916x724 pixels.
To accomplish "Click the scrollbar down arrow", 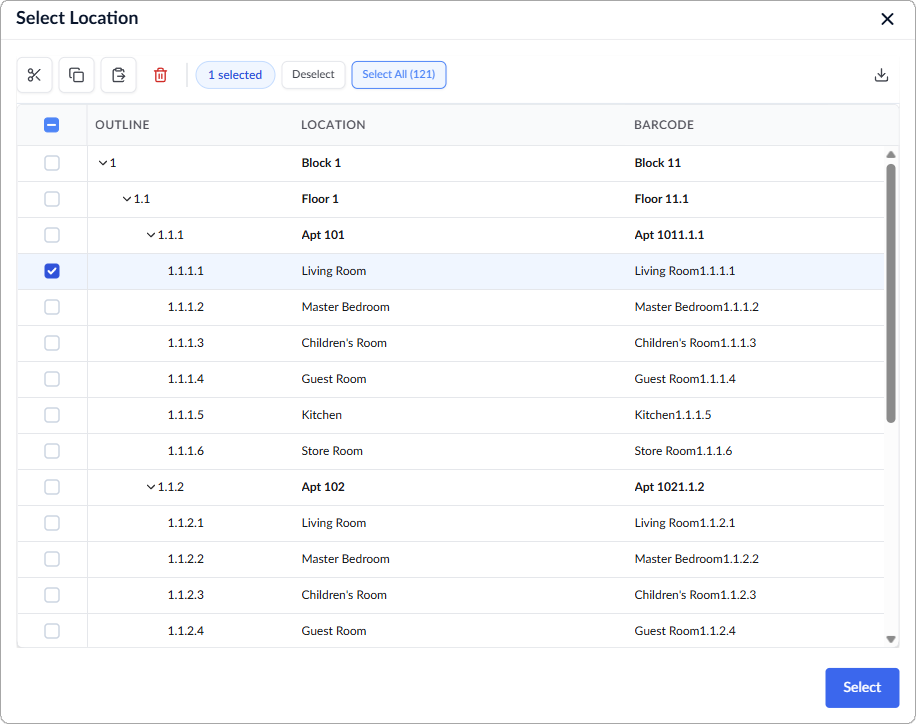I will (x=891, y=639).
